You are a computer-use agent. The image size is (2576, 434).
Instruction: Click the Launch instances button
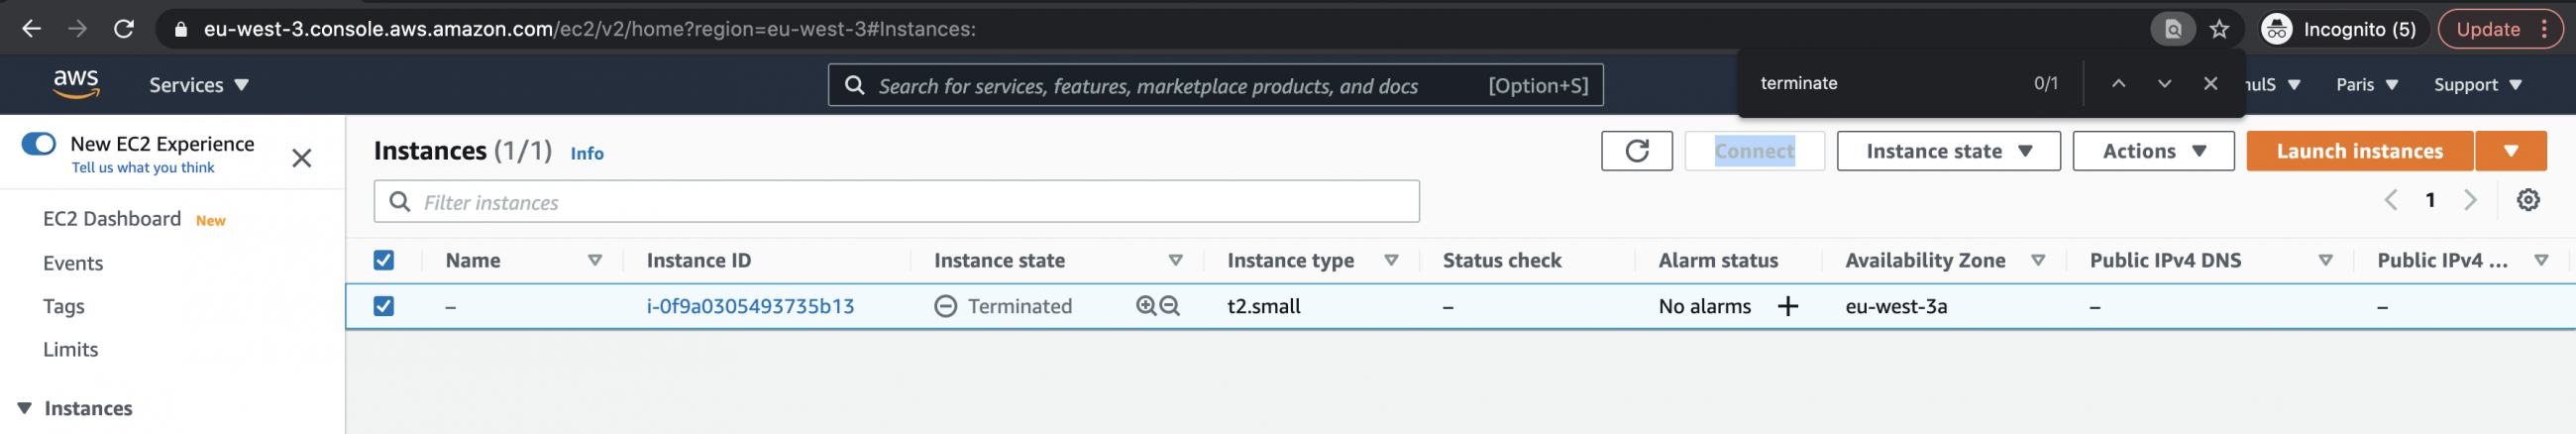click(2358, 151)
